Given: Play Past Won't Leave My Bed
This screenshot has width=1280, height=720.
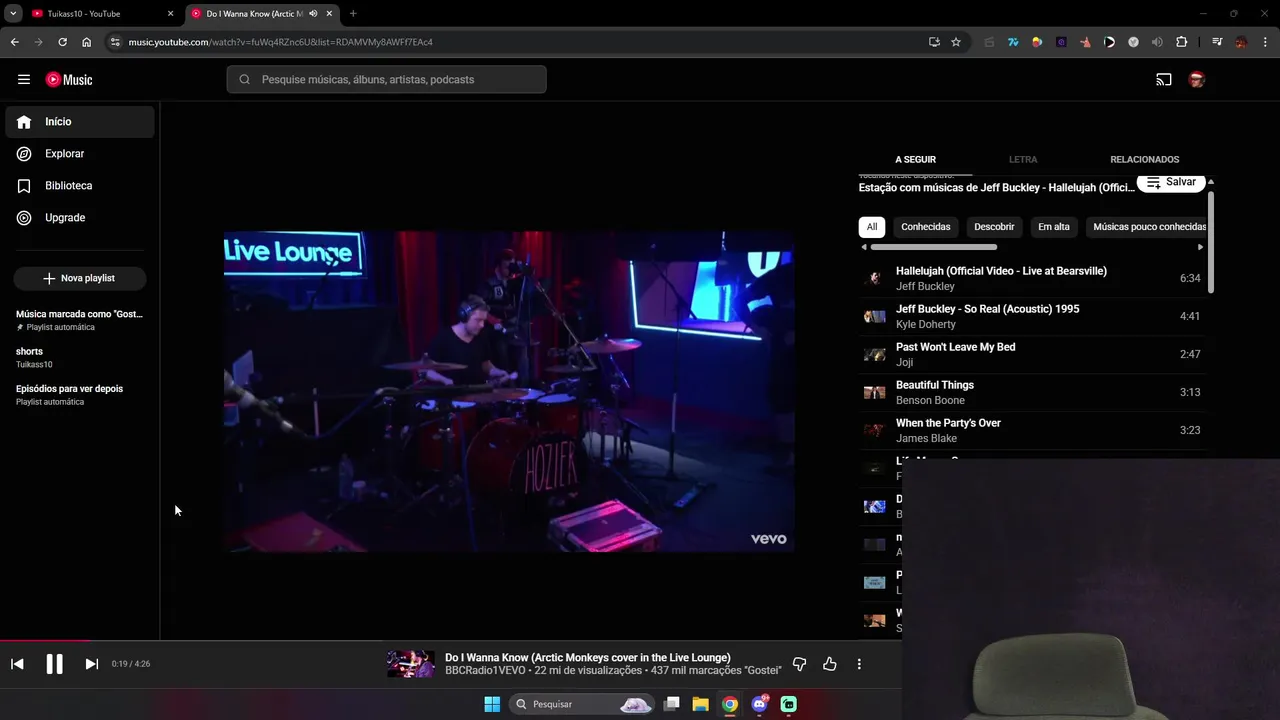Looking at the screenshot, I should (1032, 354).
